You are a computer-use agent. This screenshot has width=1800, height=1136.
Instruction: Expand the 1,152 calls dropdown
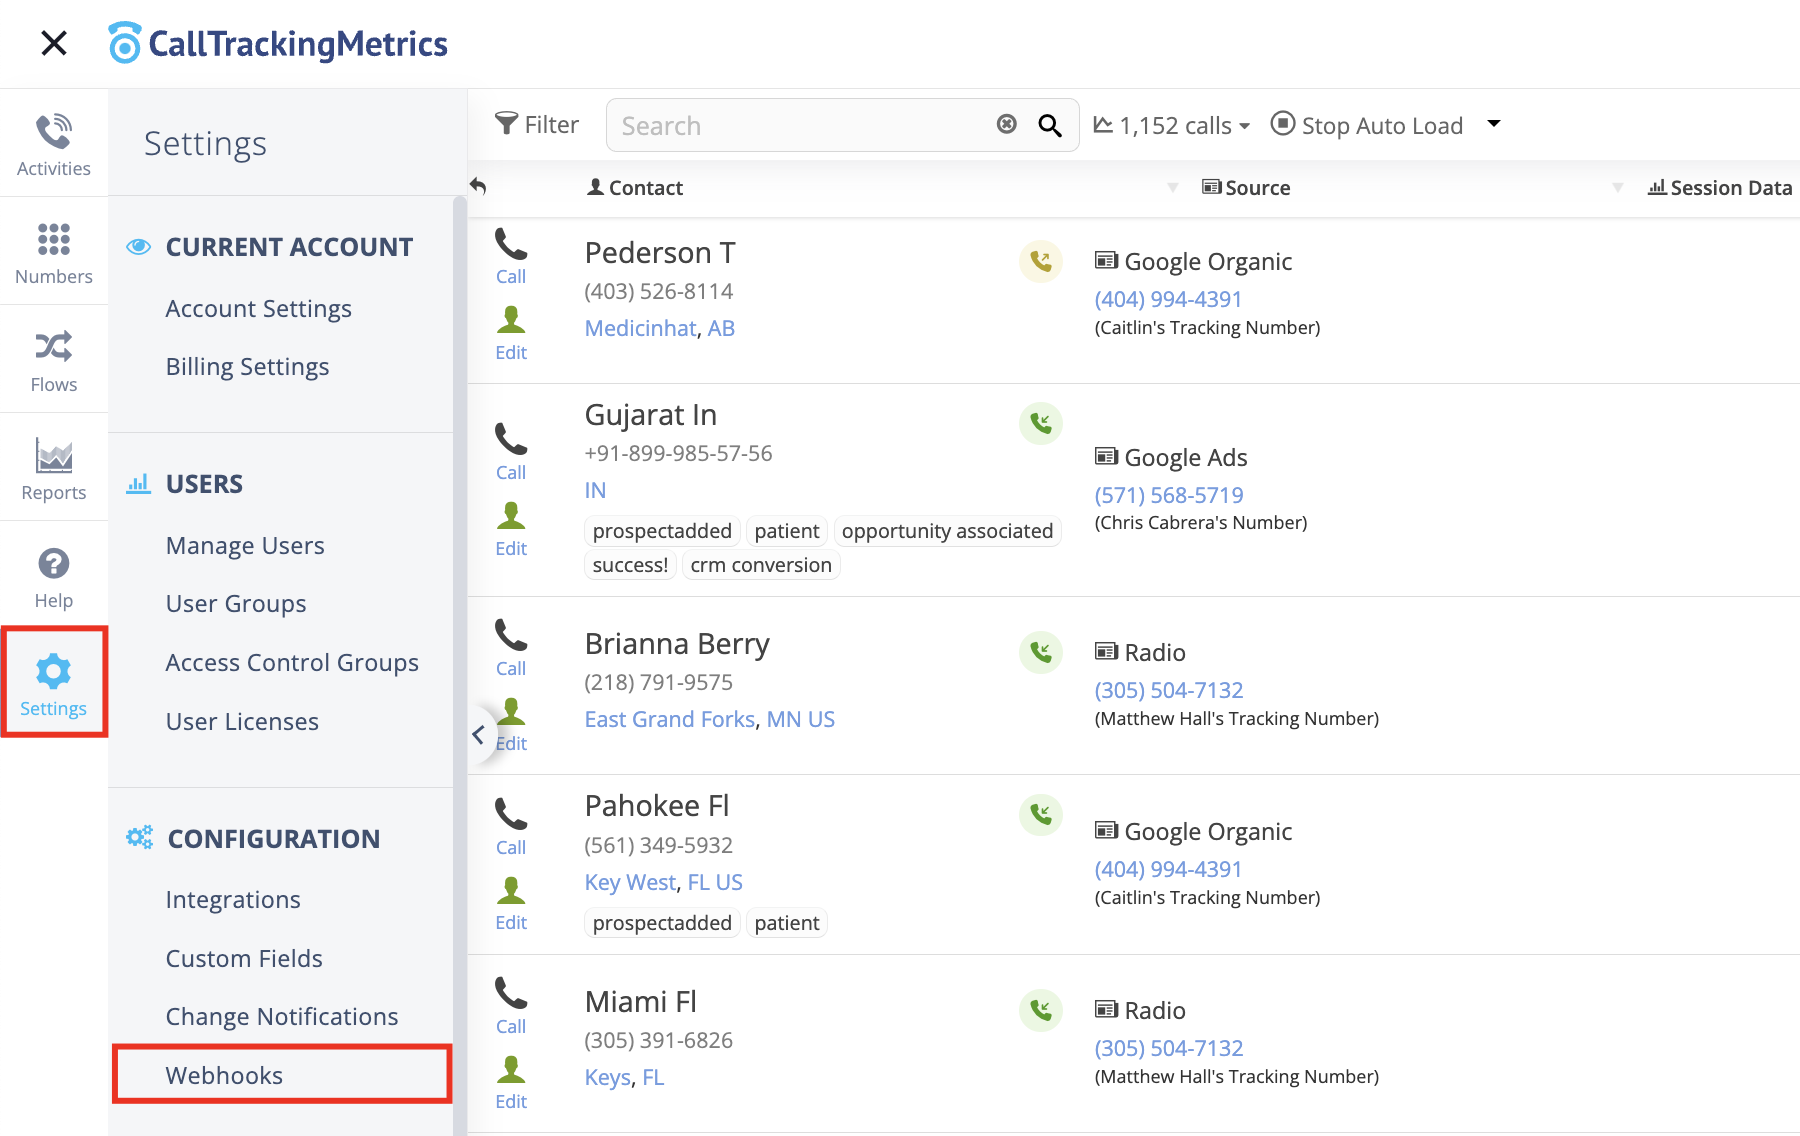pos(1172,125)
